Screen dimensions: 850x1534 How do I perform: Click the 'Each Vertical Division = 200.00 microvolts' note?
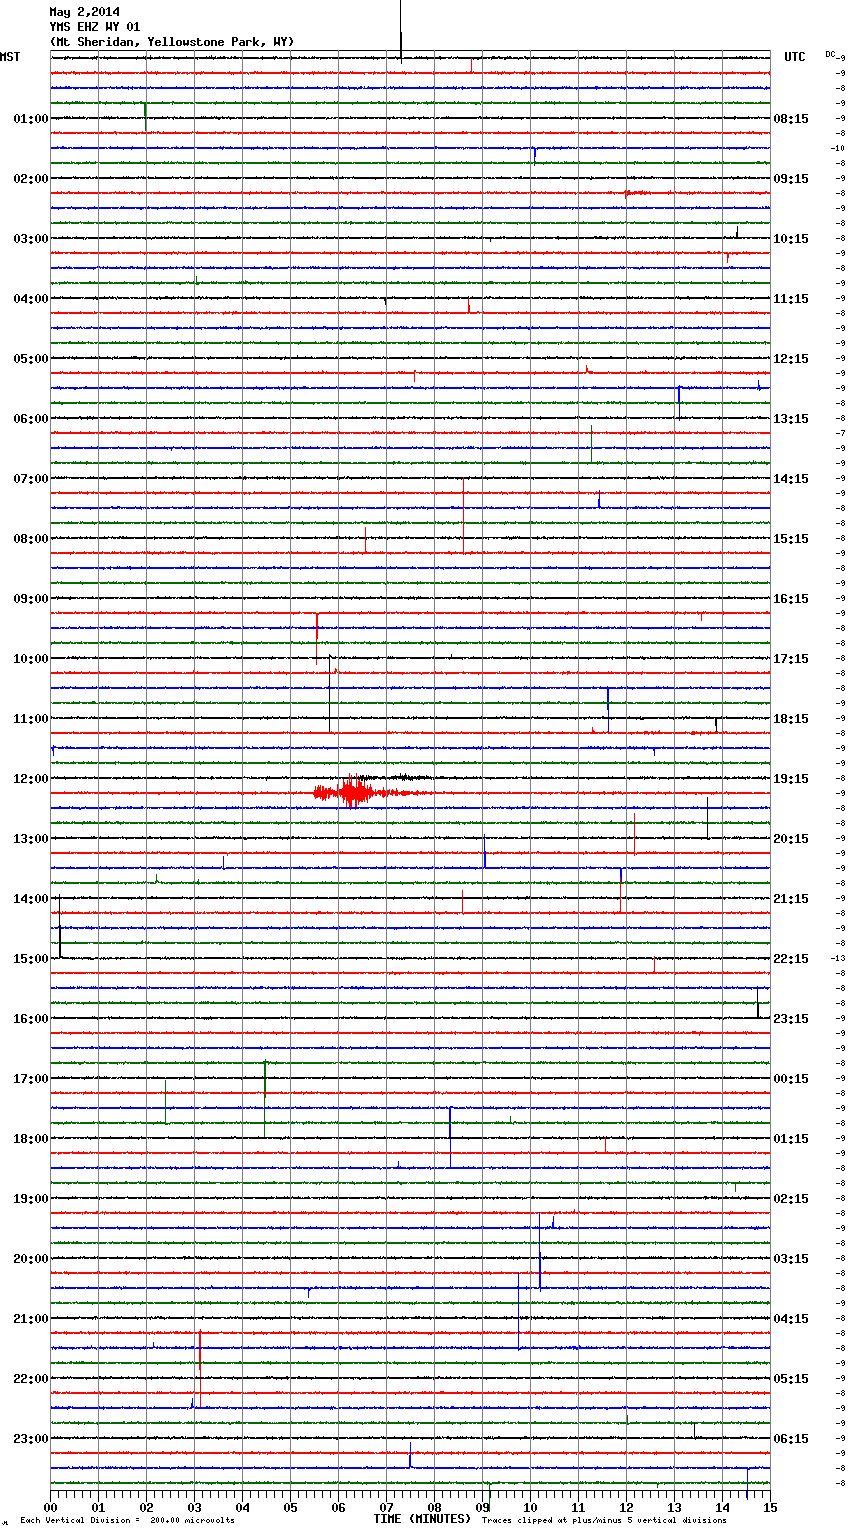pos(127,1521)
